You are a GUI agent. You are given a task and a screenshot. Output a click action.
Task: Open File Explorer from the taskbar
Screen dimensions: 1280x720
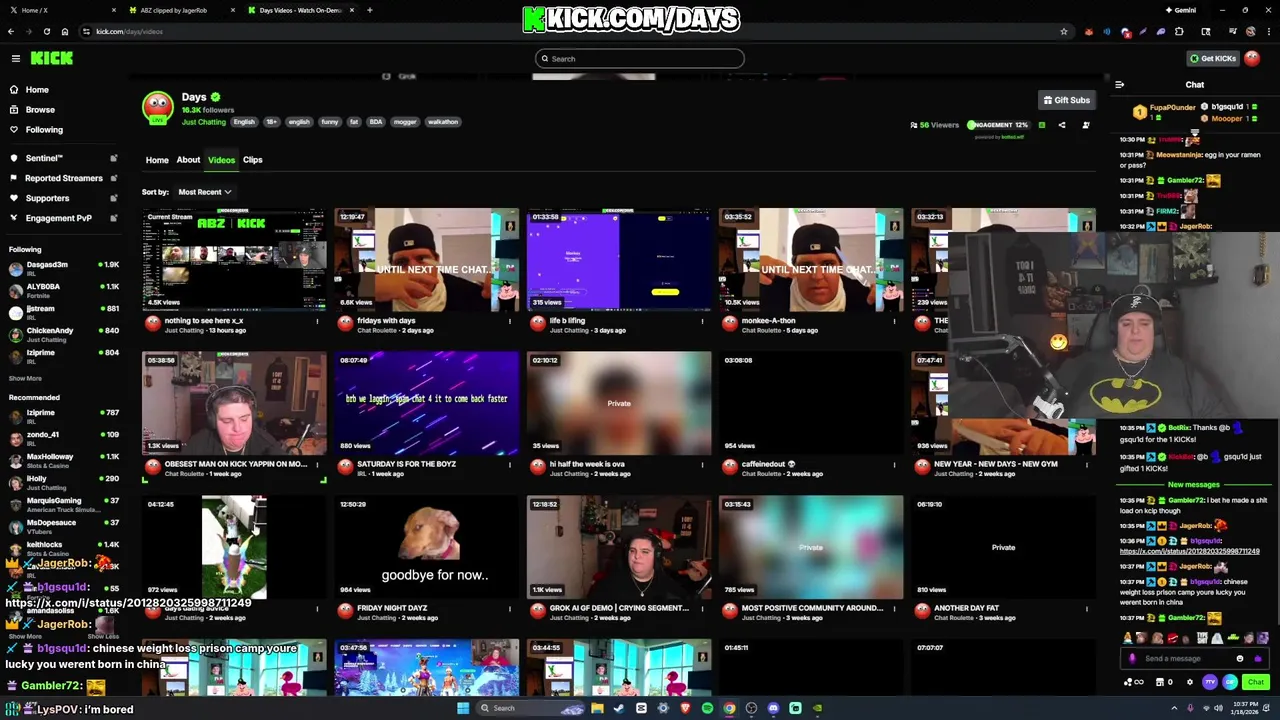coord(597,708)
